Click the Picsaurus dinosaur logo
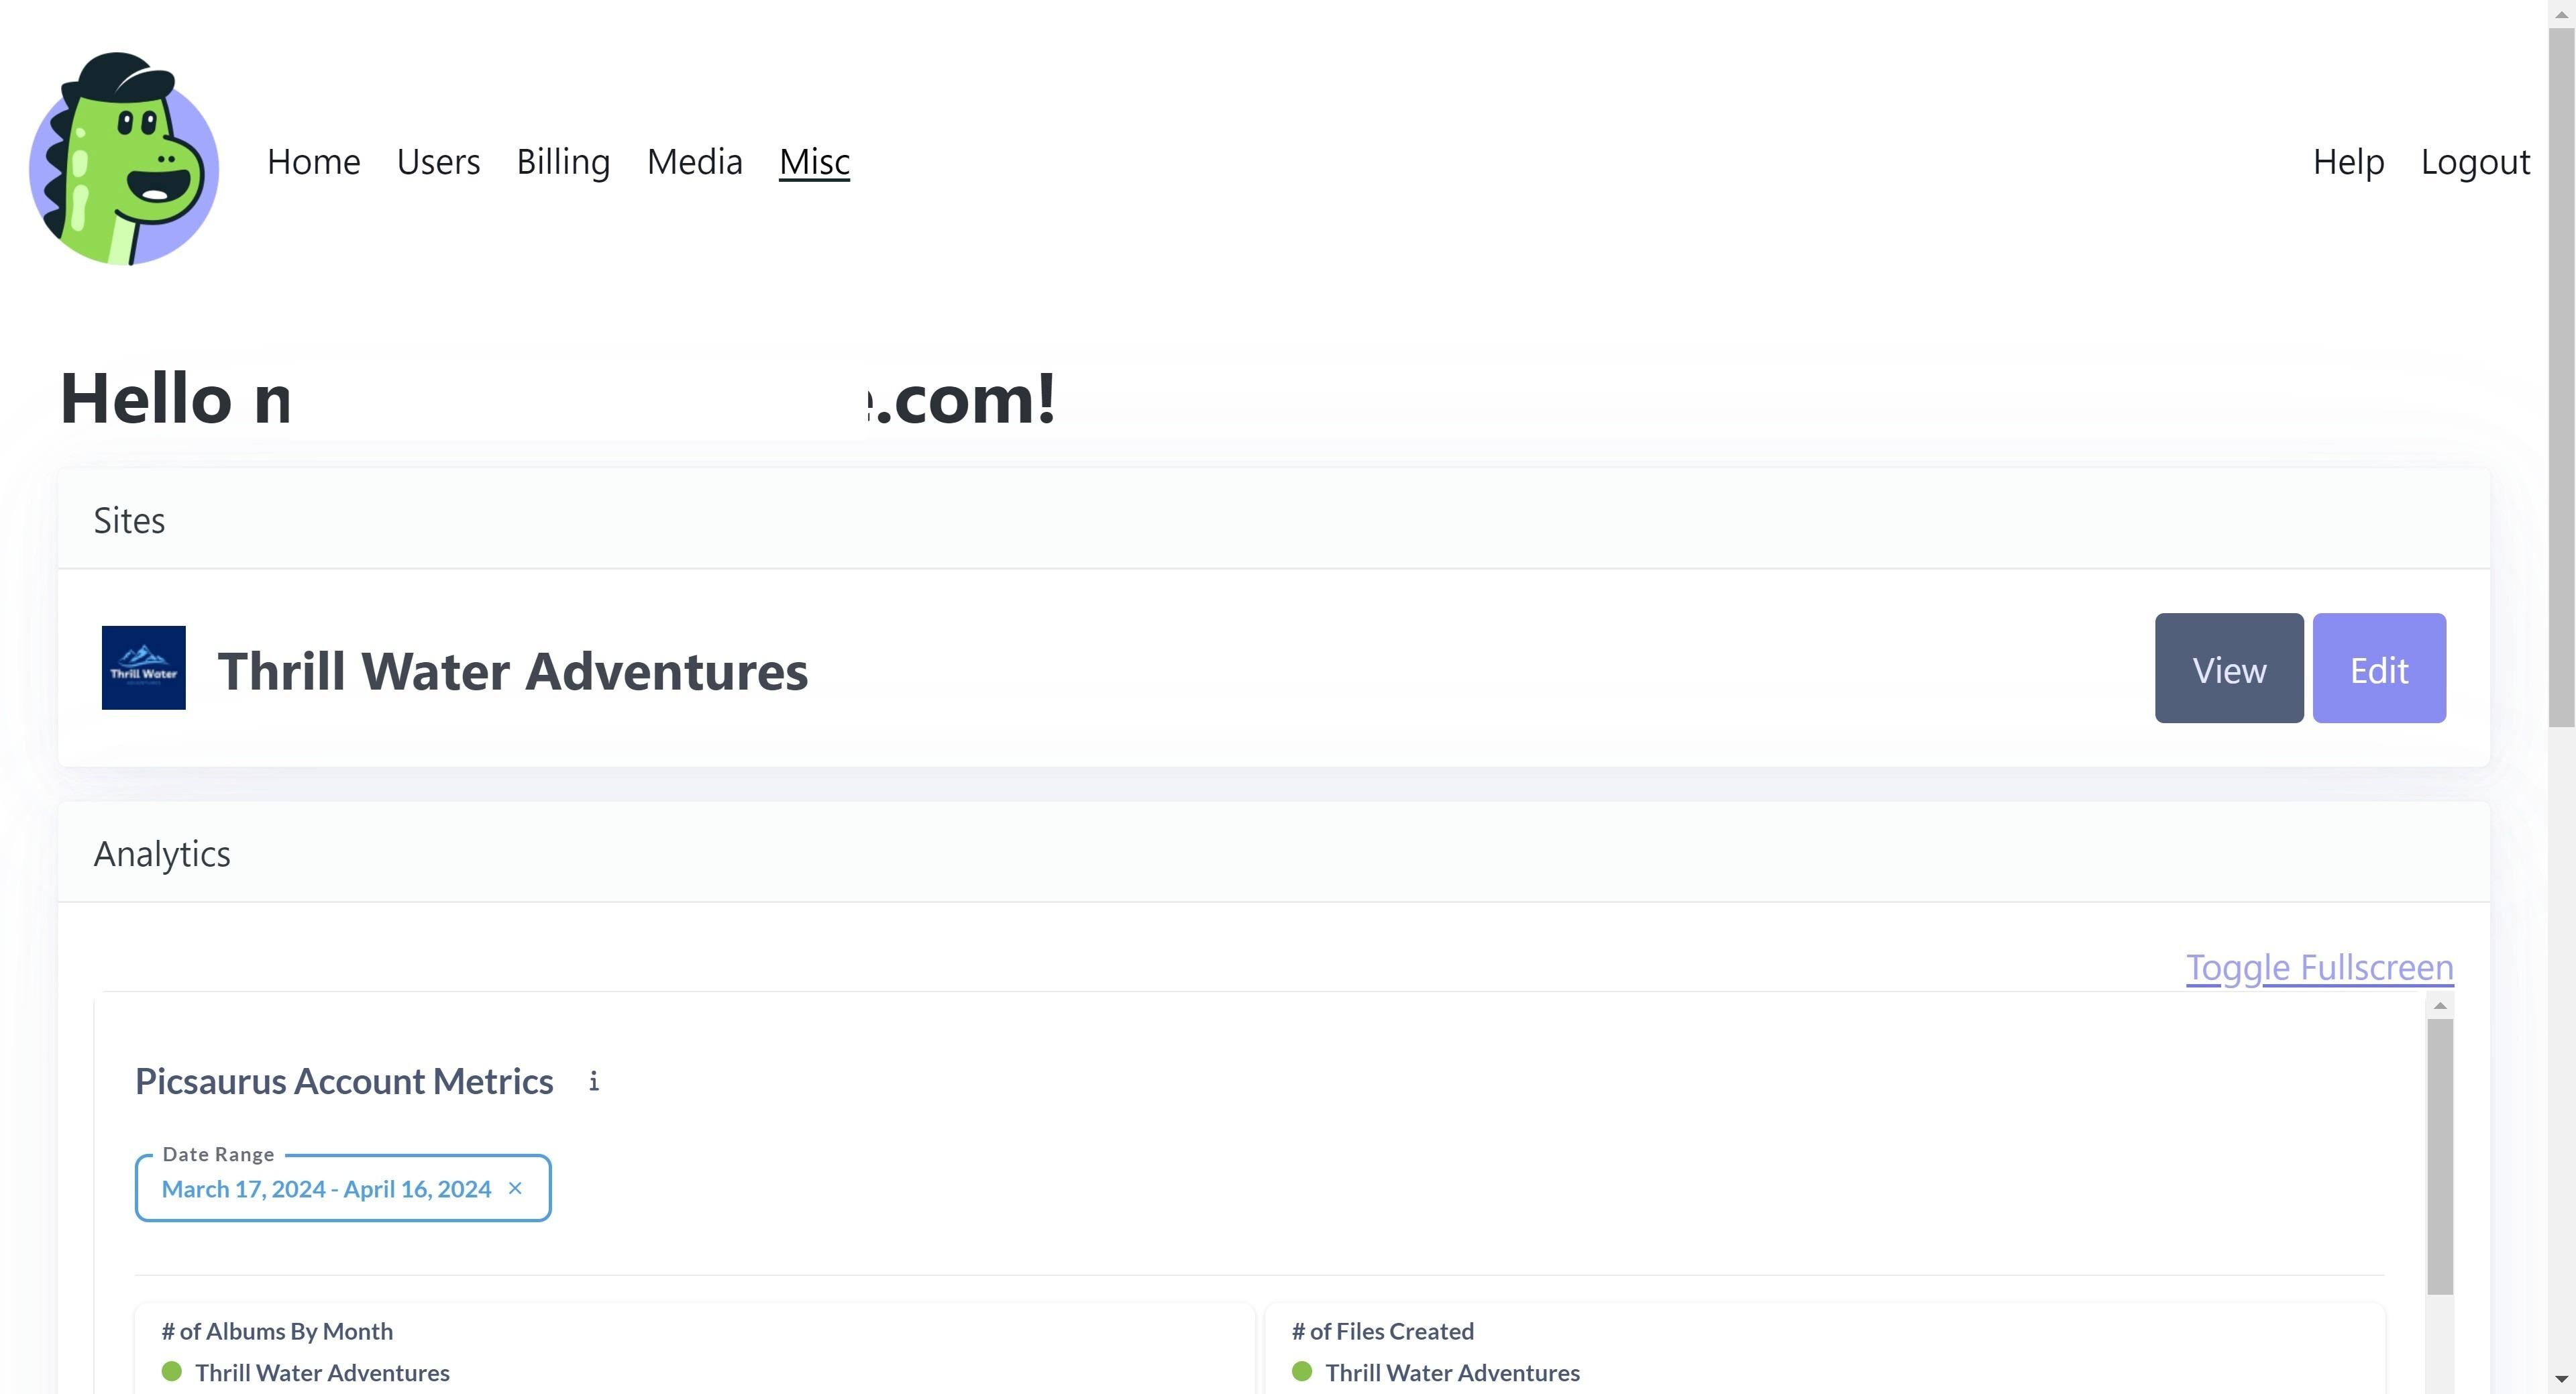The image size is (2576, 1394). point(124,160)
